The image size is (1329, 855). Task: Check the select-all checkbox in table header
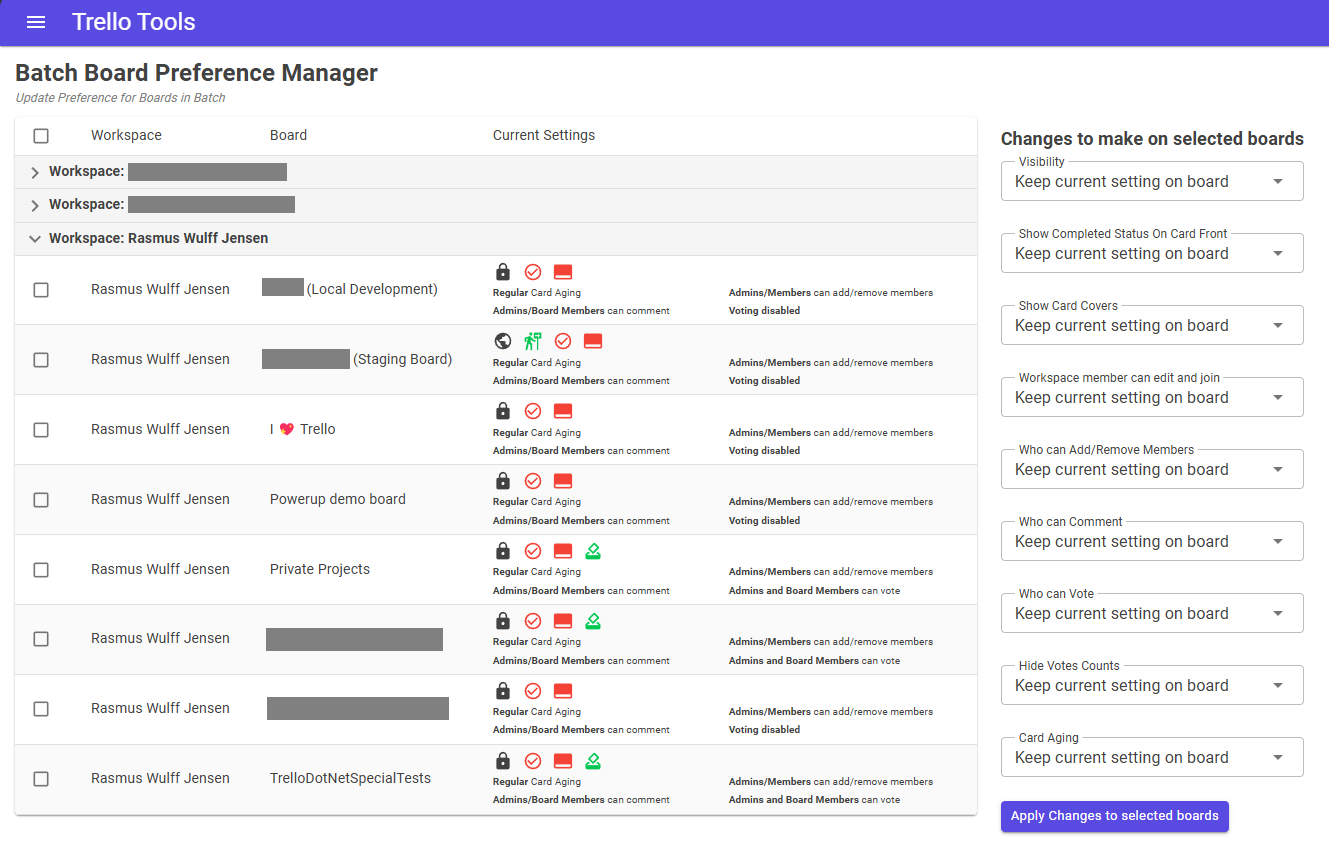(x=41, y=136)
